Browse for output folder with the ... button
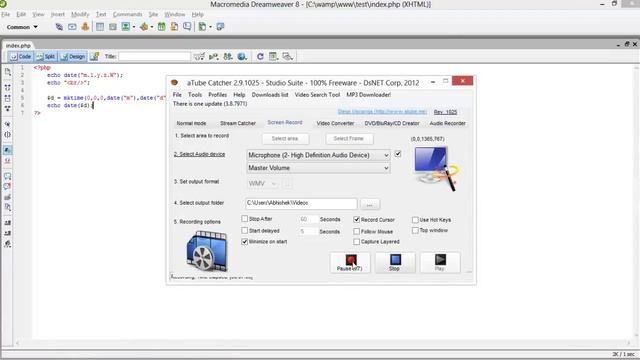The width and height of the screenshot is (640, 360). [370, 204]
